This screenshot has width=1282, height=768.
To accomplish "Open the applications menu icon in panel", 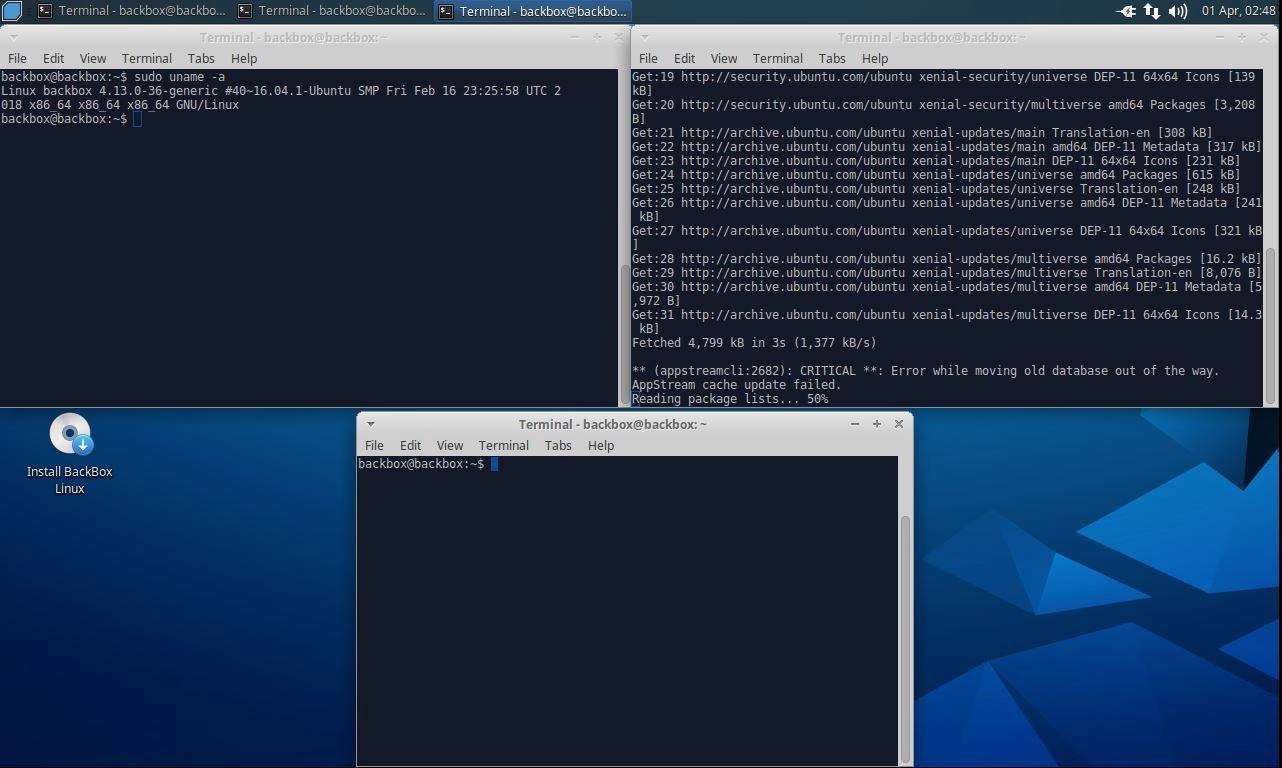I will pos(12,11).
